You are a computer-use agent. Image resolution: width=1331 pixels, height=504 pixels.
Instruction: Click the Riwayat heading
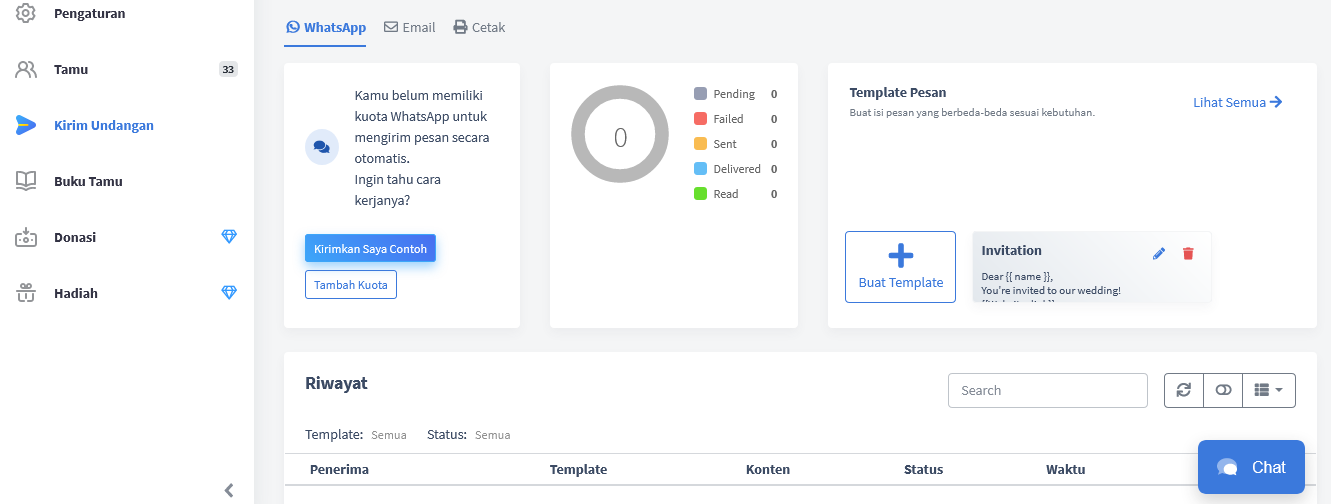(x=336, y=383)
